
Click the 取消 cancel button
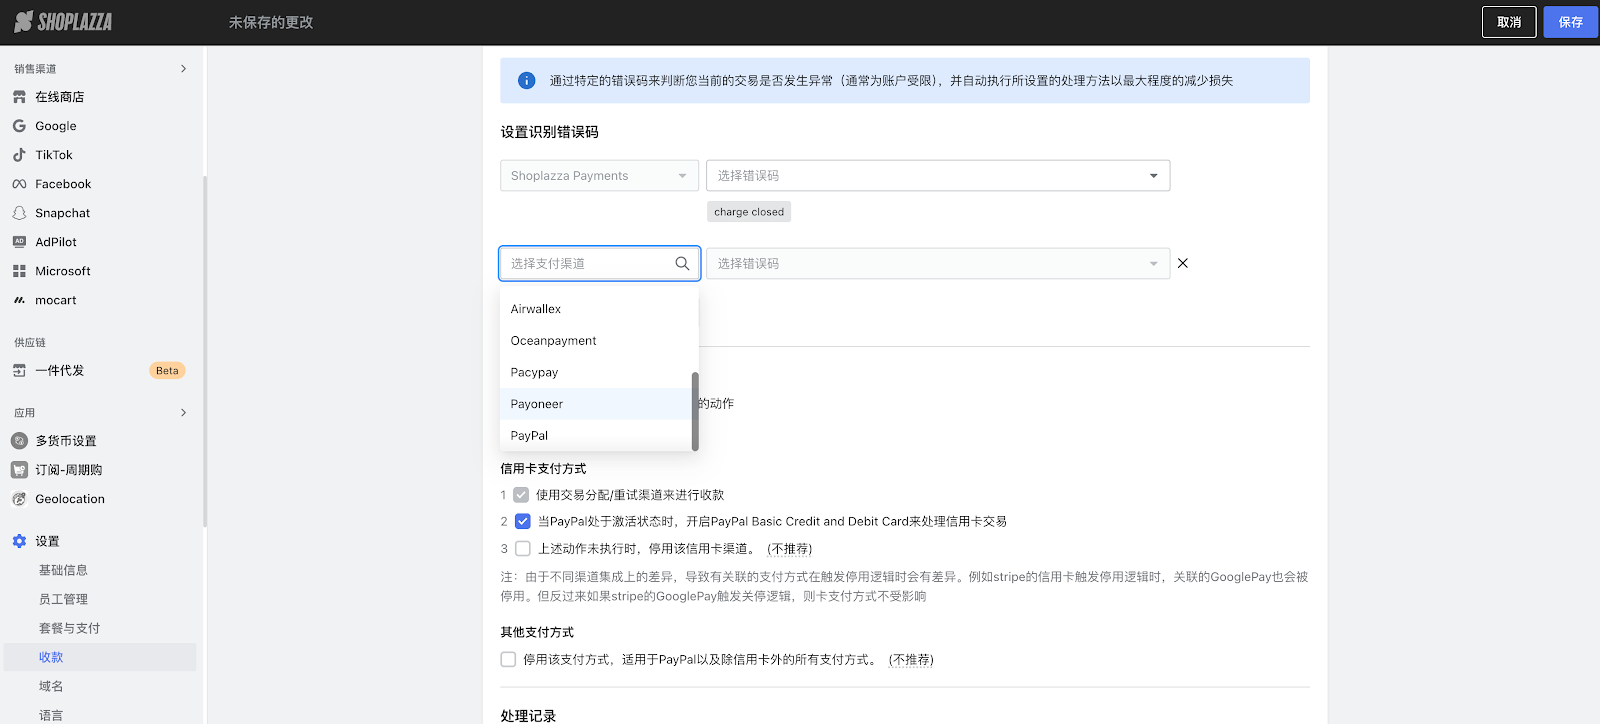point(1509,22)
